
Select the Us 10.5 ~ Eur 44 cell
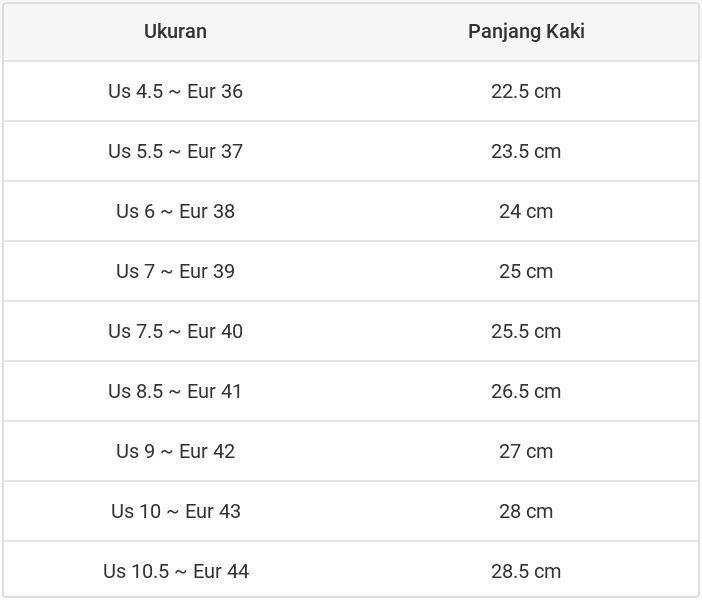[x=175, y=571]
